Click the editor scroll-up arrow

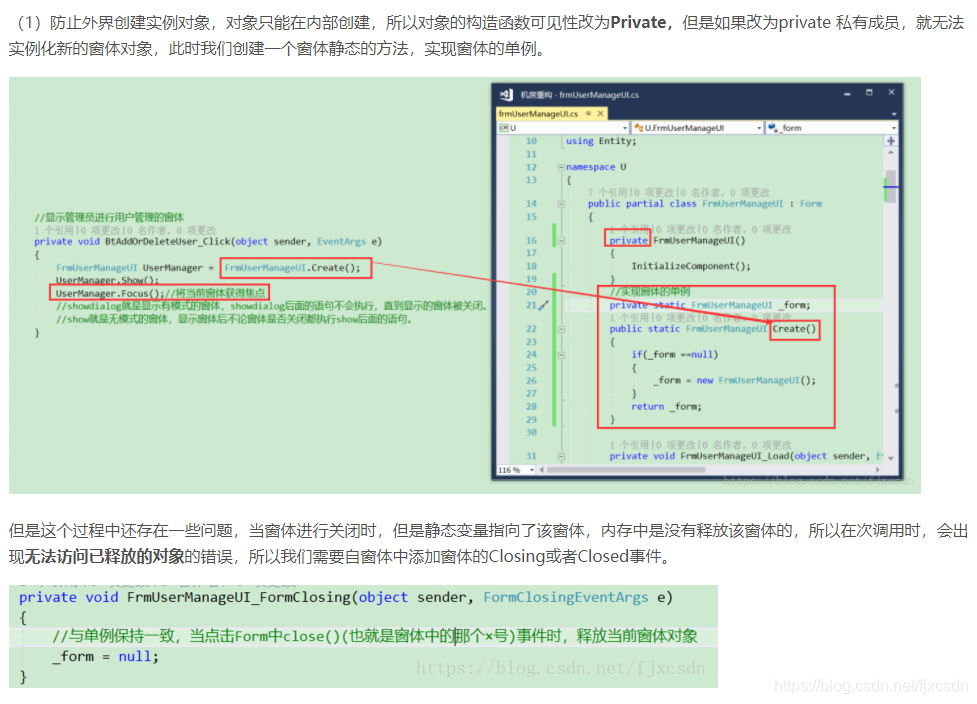[891, 152]
